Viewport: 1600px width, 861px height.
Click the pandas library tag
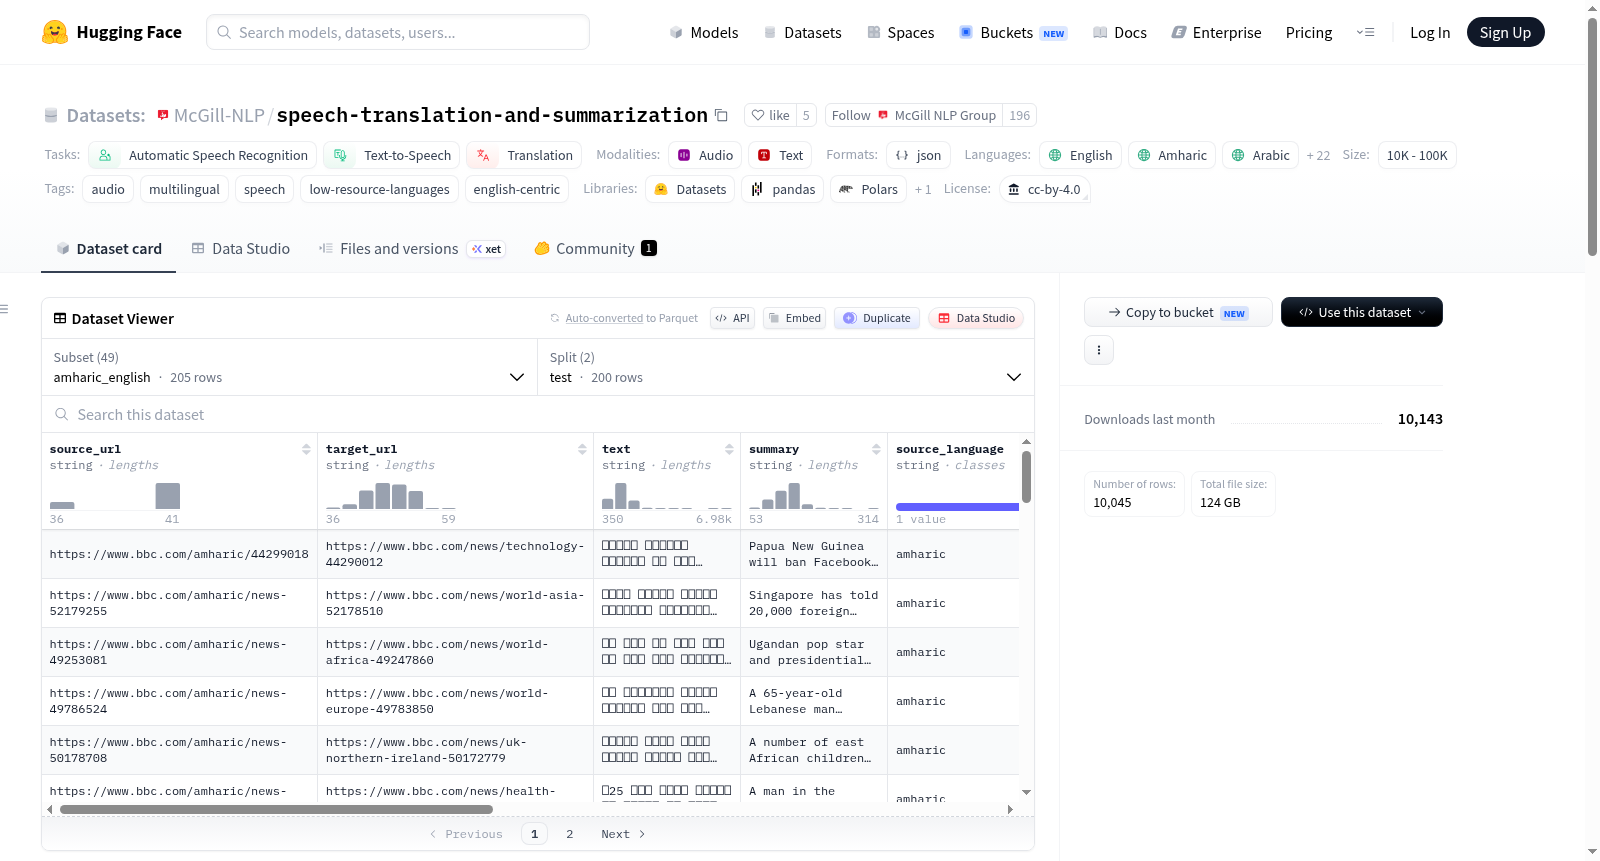783,189
